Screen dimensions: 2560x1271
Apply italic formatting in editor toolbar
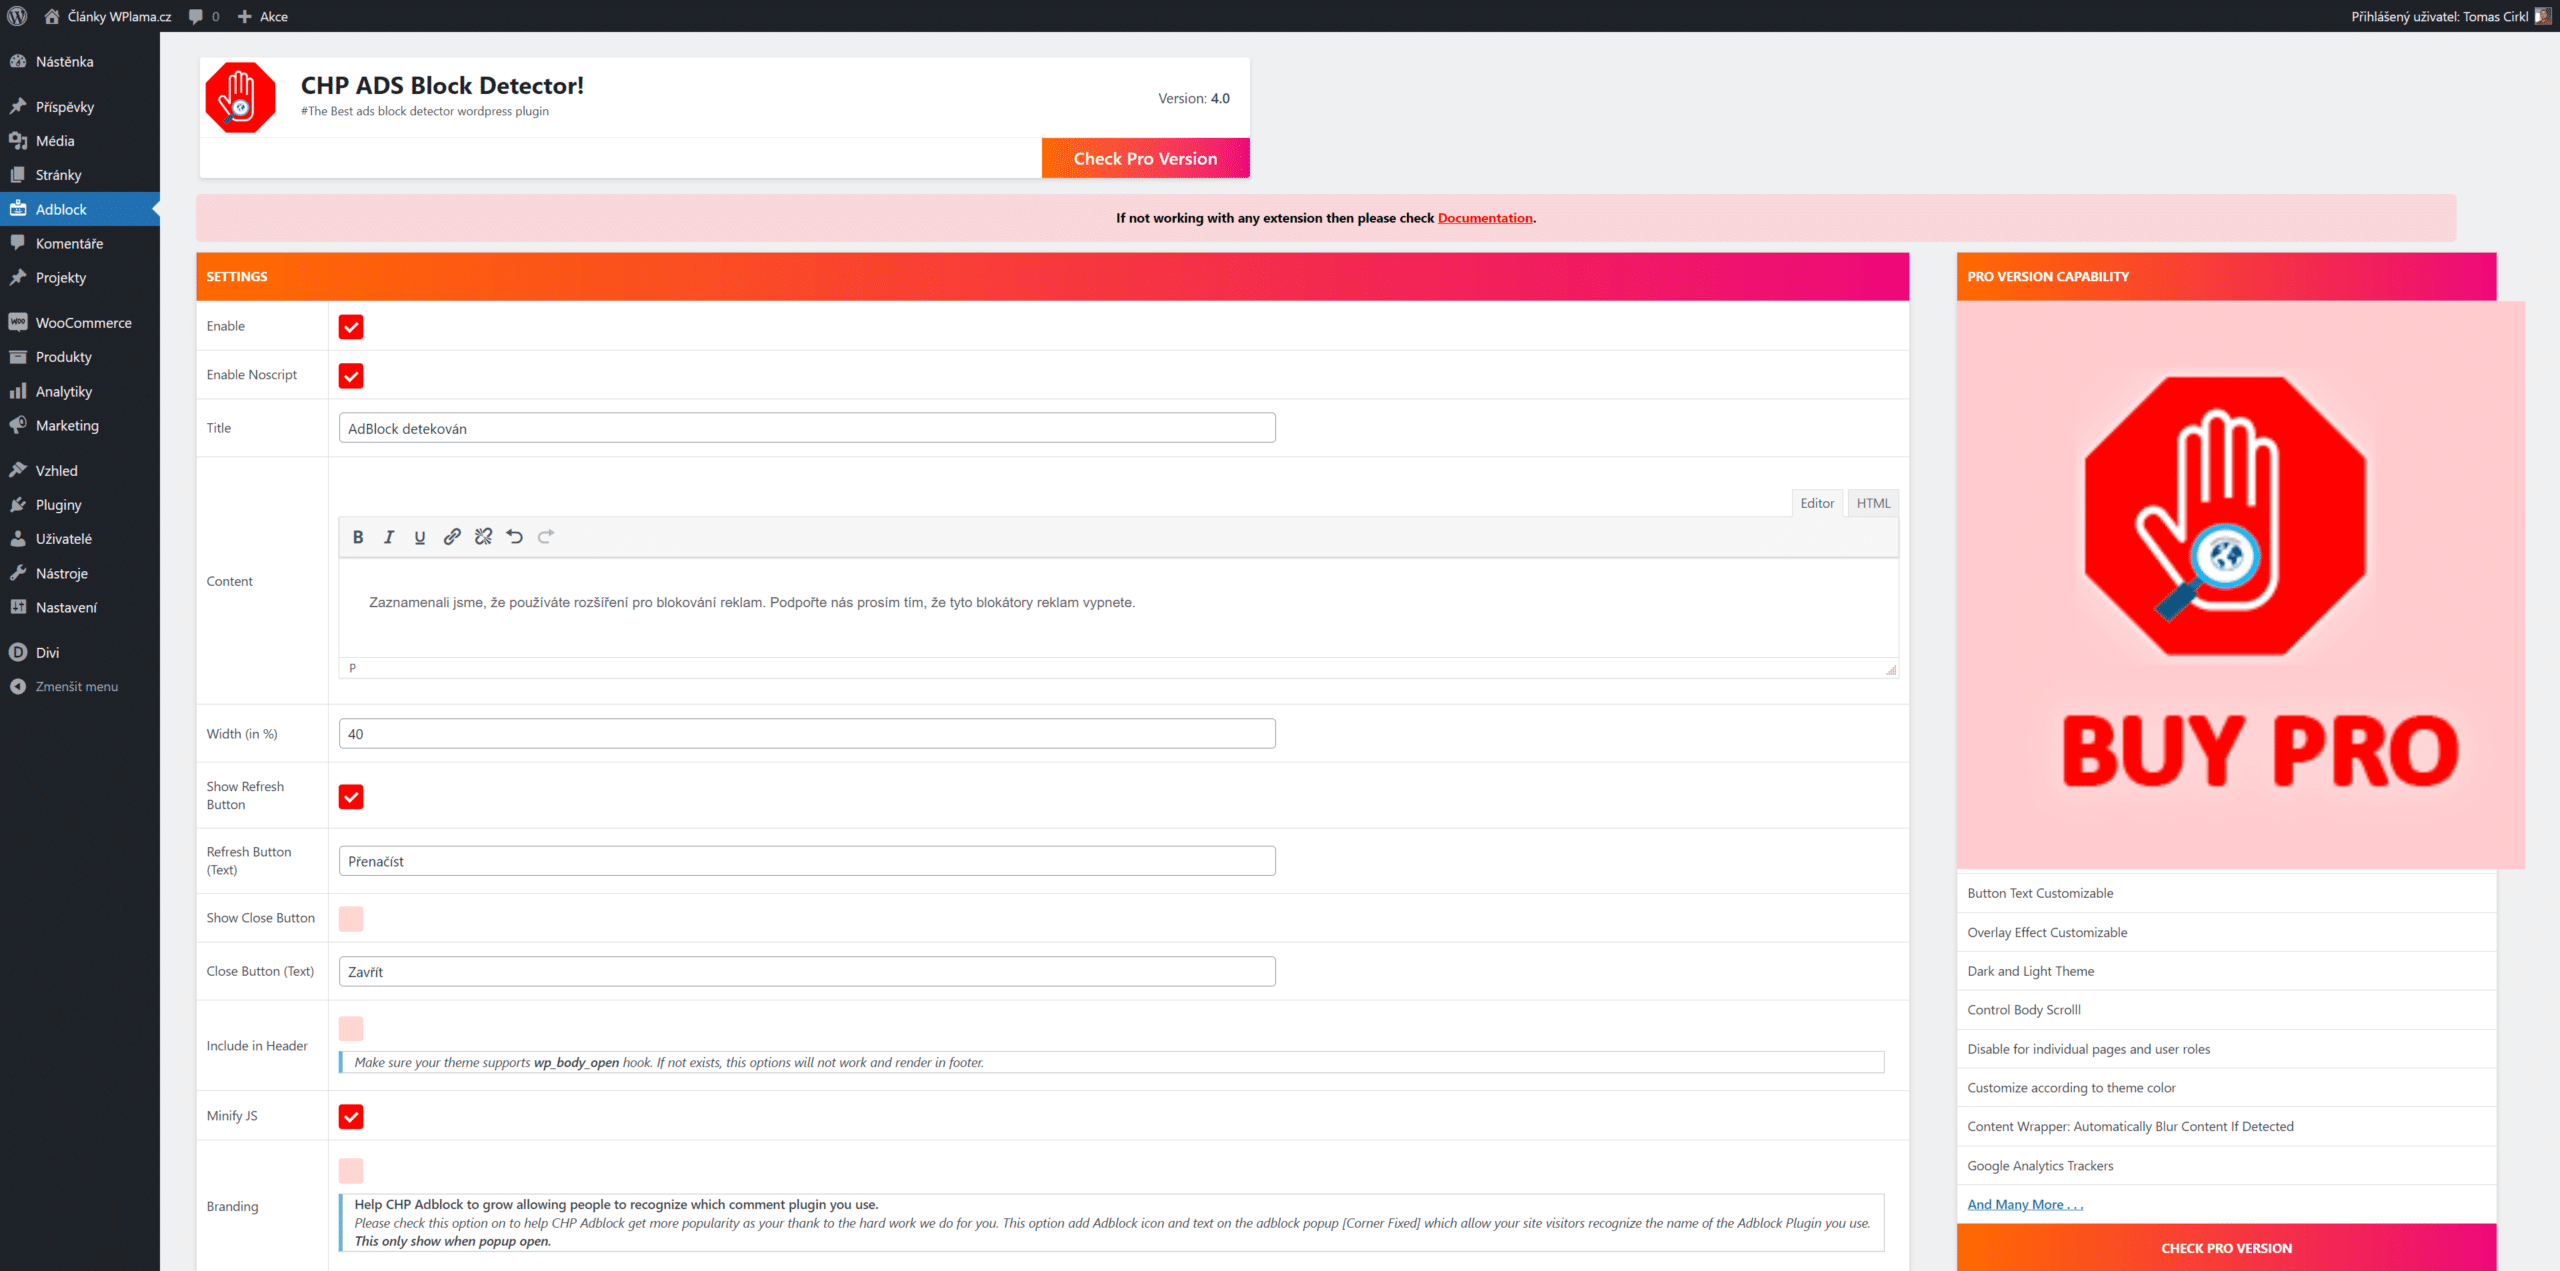coord(389,537)
